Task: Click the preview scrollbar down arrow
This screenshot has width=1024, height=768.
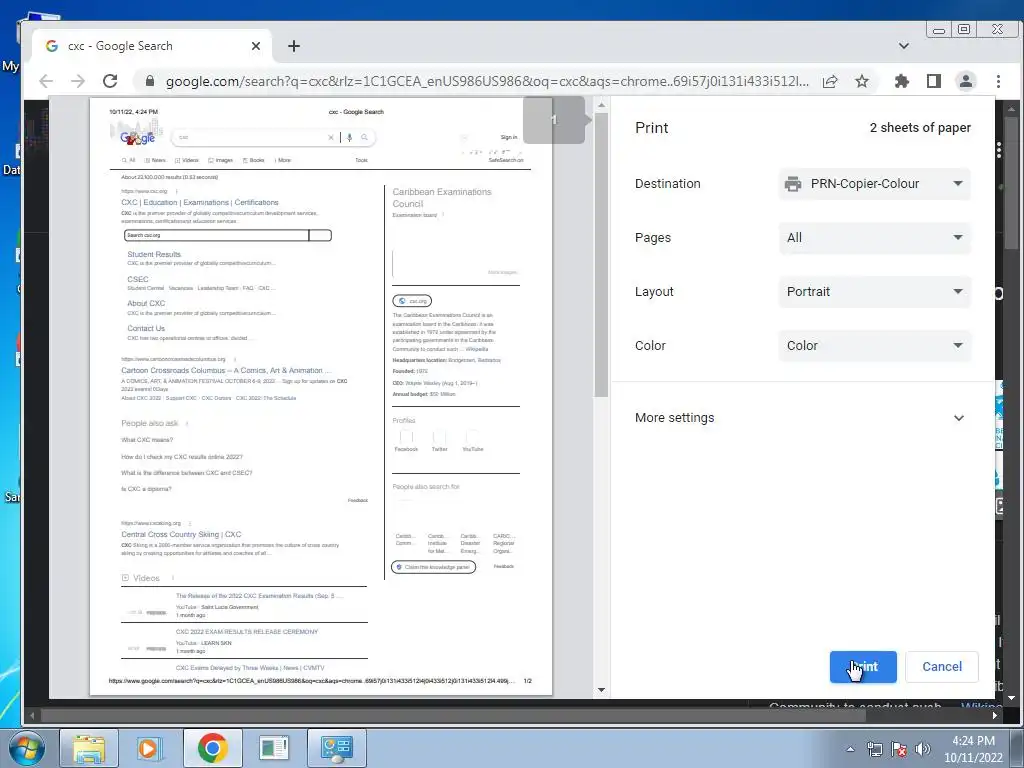Action: 601,690
